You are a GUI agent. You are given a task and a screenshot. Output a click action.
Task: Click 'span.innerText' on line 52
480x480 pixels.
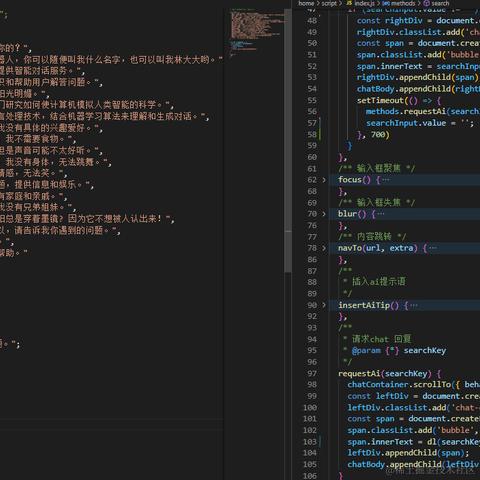click(x=390, y=66)
